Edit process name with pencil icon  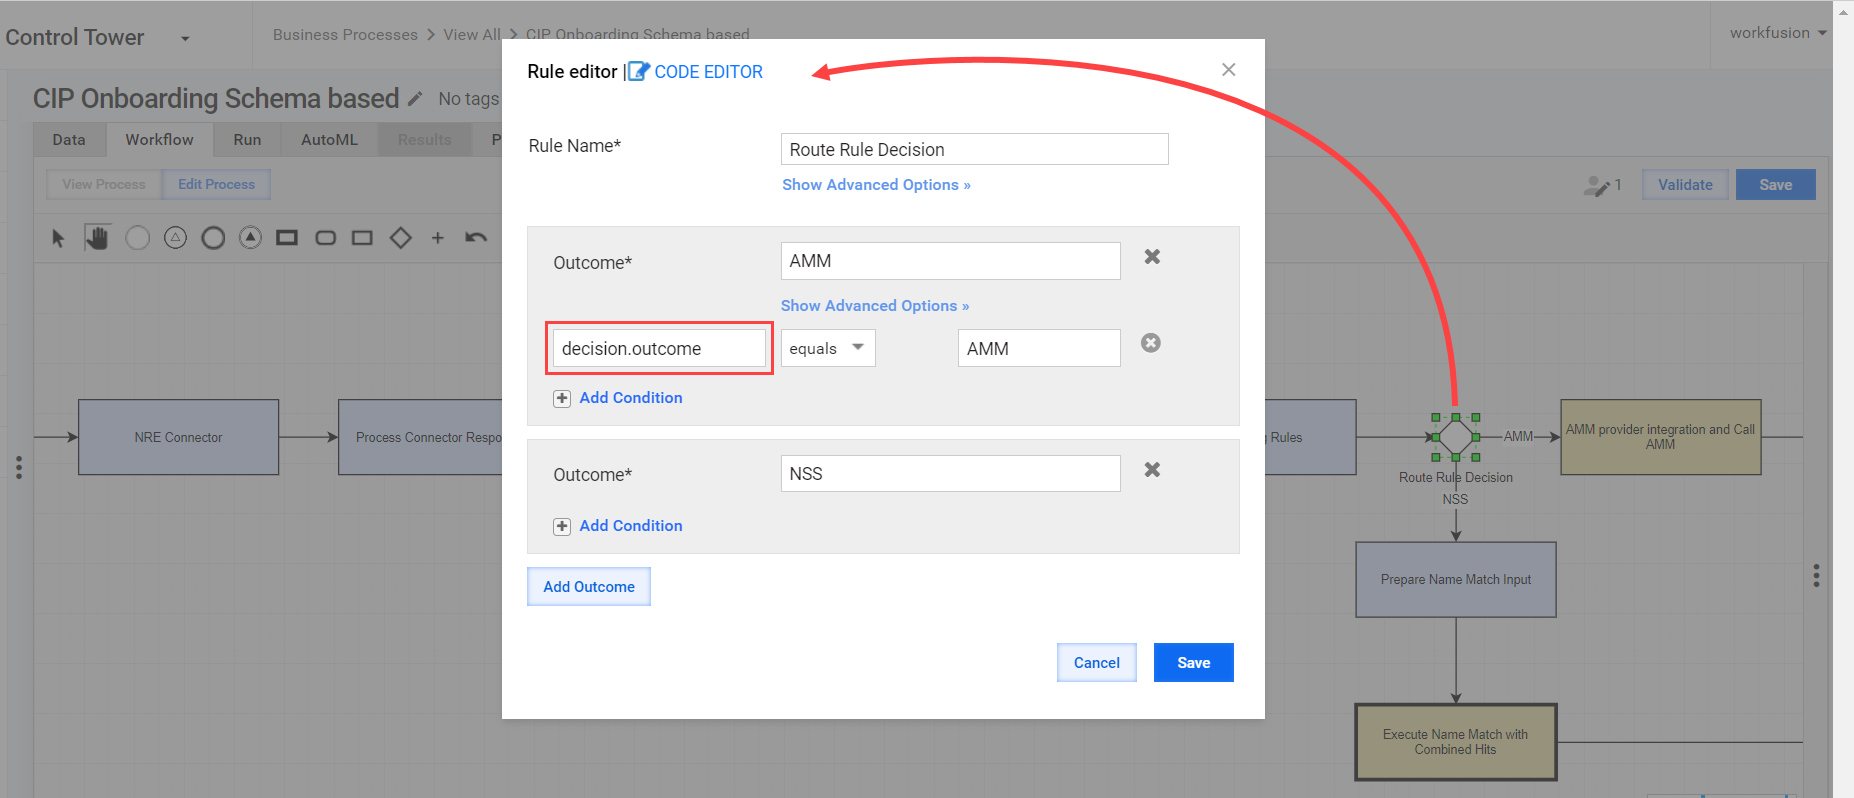(x=416, y=98)
